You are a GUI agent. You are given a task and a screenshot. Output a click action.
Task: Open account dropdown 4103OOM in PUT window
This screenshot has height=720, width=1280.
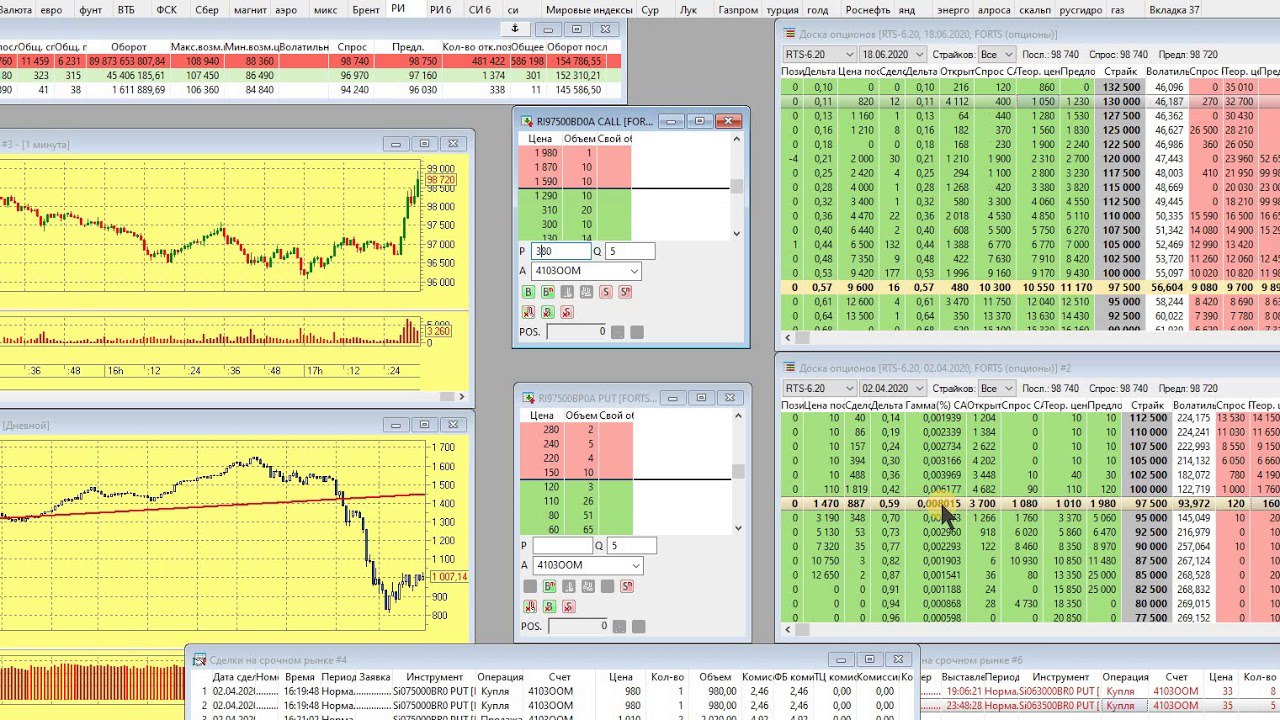click(x=635, y=565)
